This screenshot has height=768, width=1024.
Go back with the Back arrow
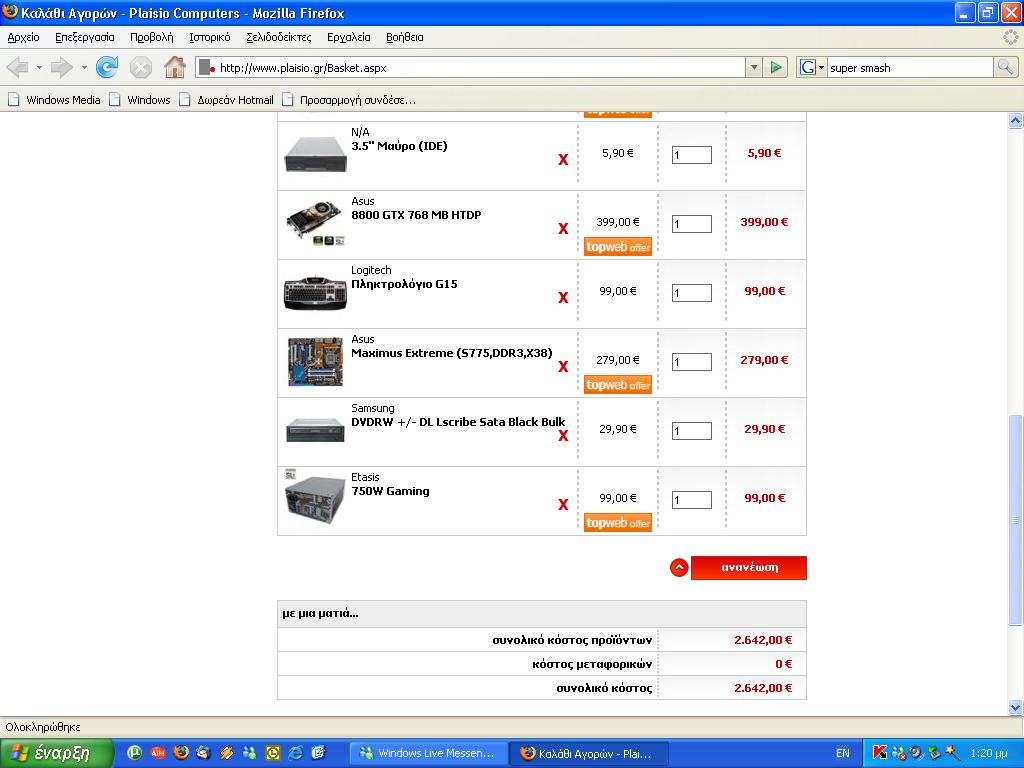[18, 67]
